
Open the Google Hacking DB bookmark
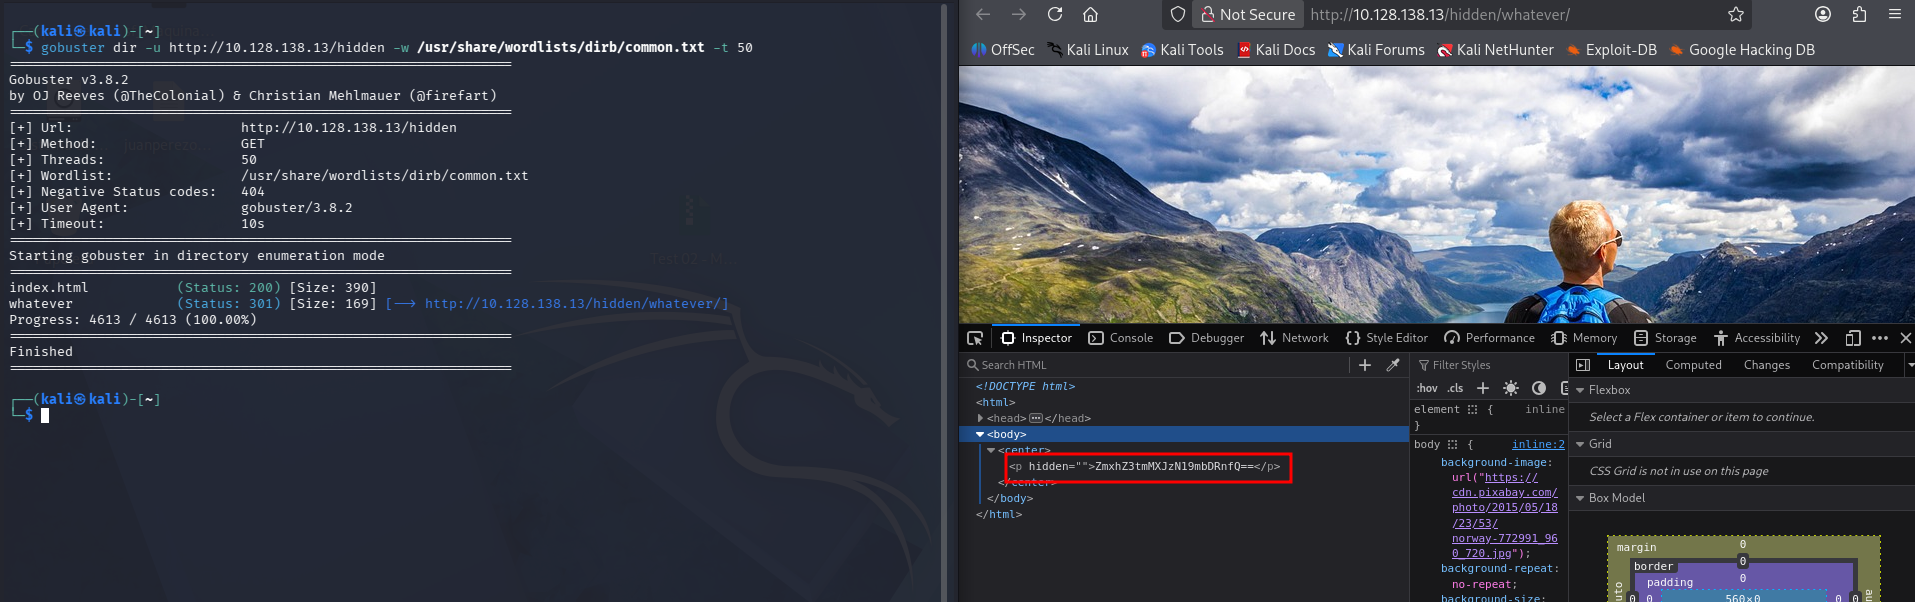[1742, 50]
